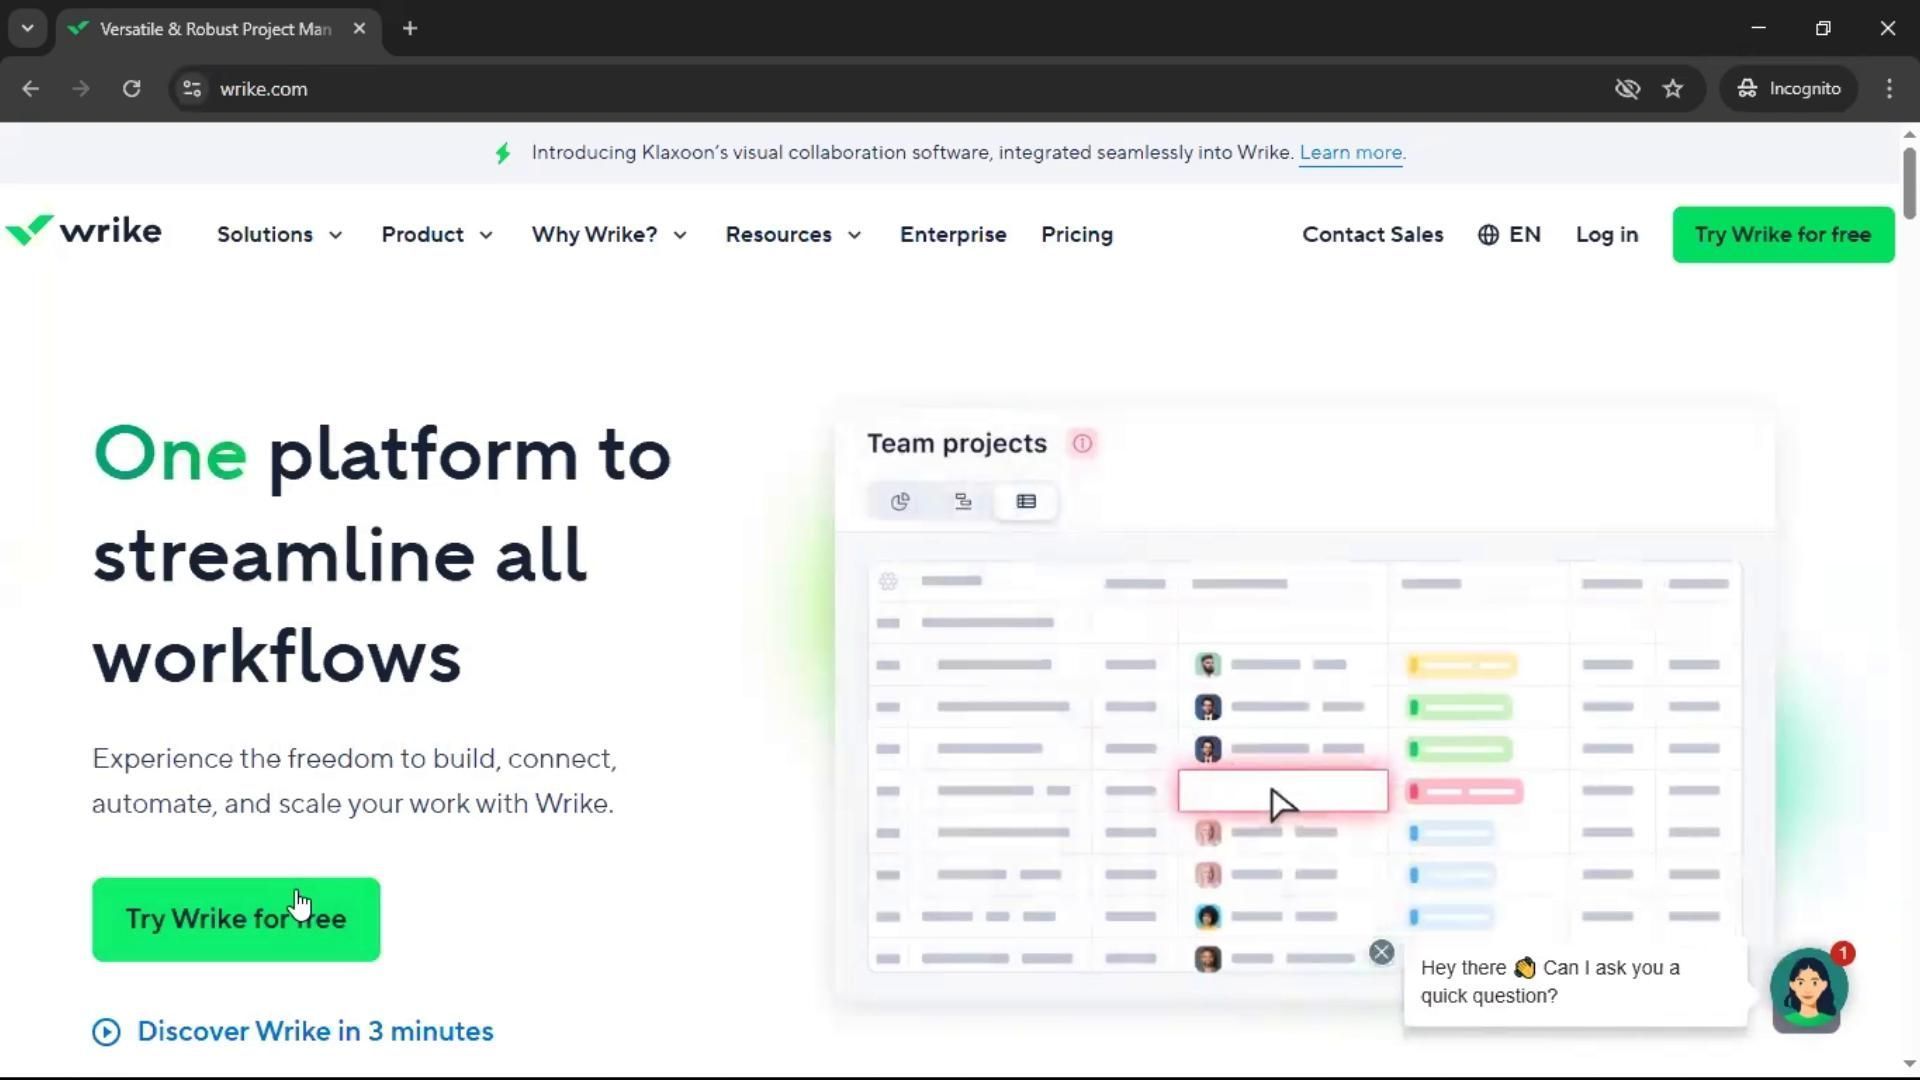This screenshot has width=1920, height=1080.
Task: Click the info icon beside Team projects
Action: point(1082,444)
